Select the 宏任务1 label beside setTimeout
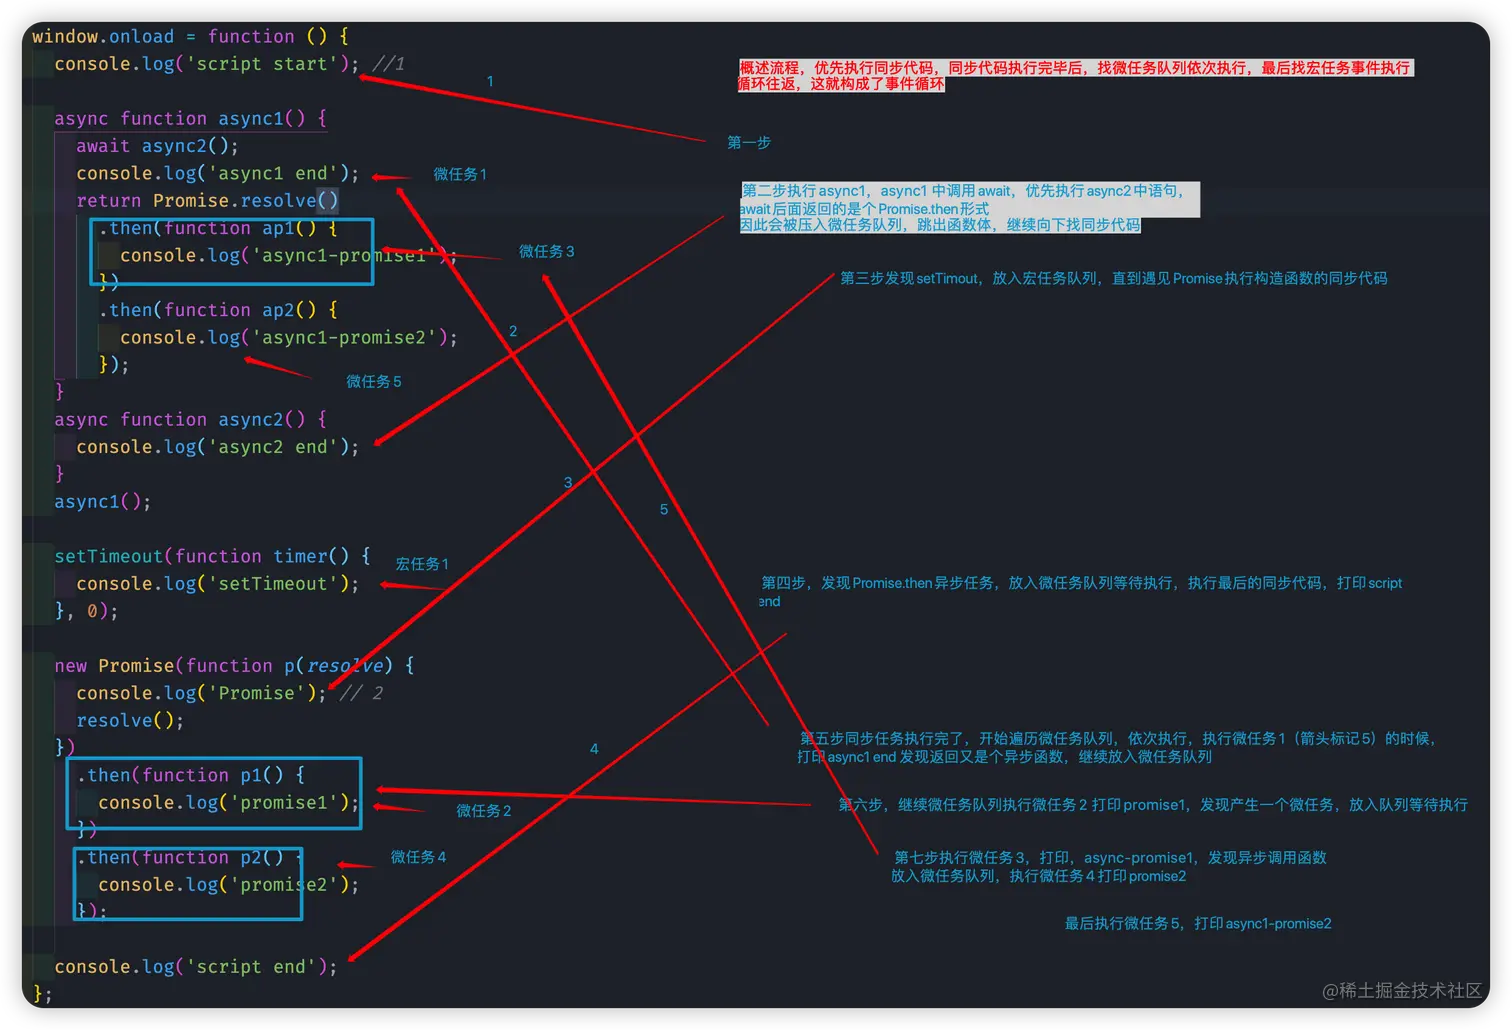 pyautogui.click(x=421, y=563)
